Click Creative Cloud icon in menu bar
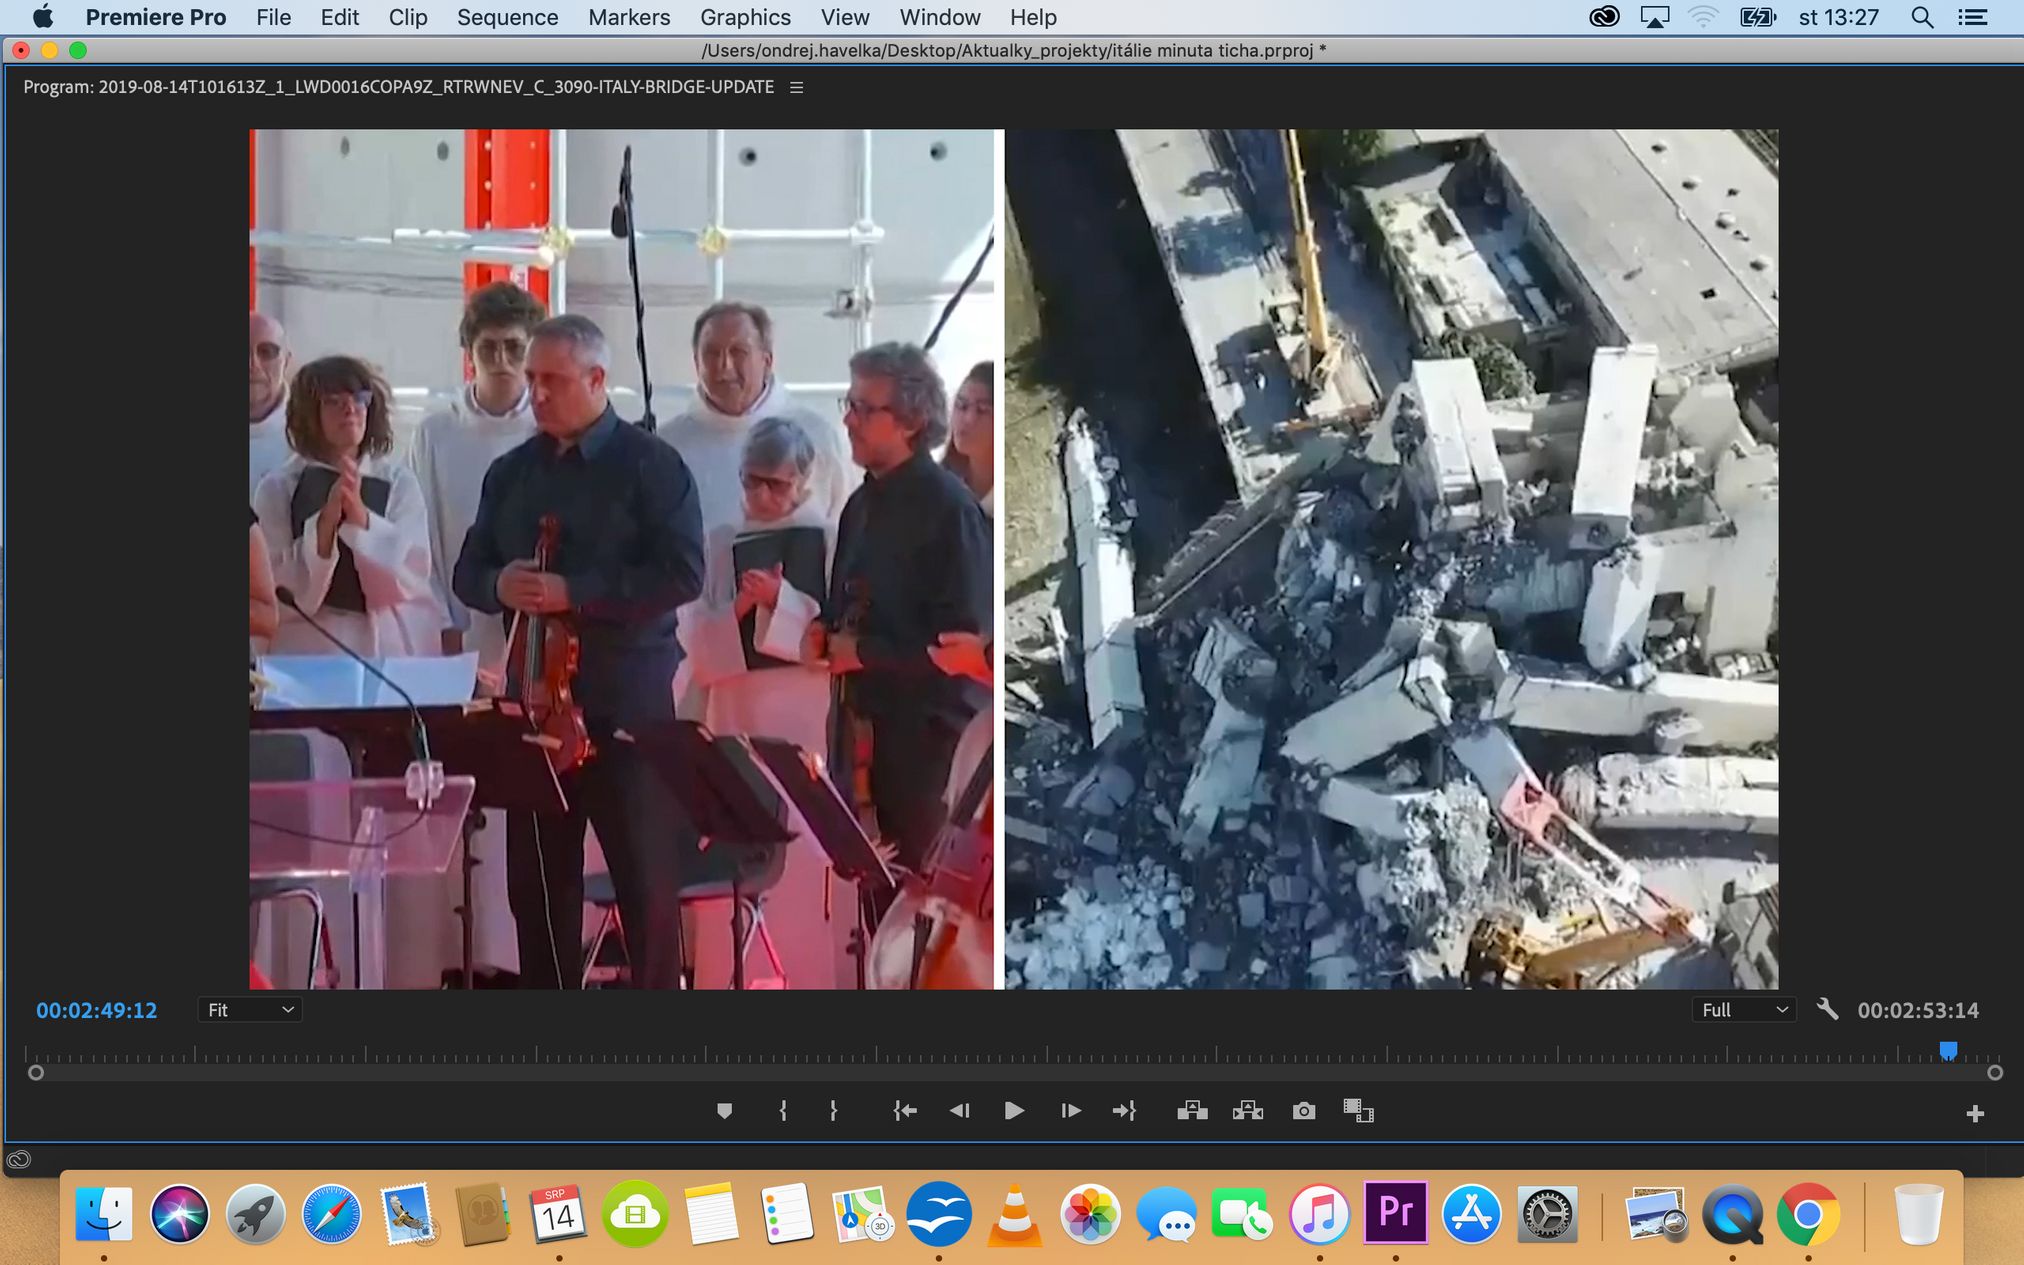This screenshot has height=1265, width=2024. click(x=1604, y=17)
